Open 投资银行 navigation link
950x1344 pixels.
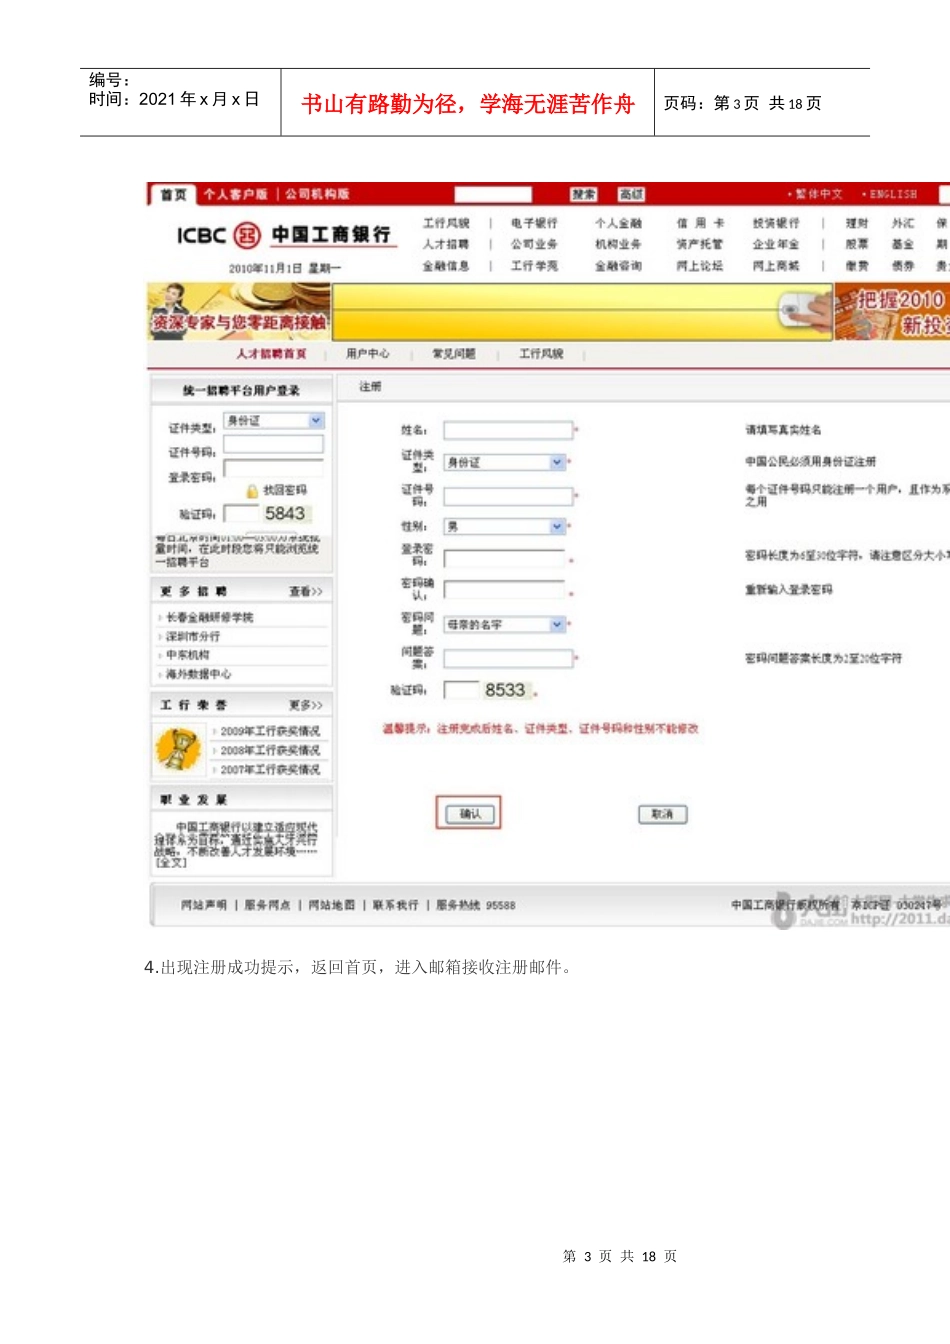(776, 223)
